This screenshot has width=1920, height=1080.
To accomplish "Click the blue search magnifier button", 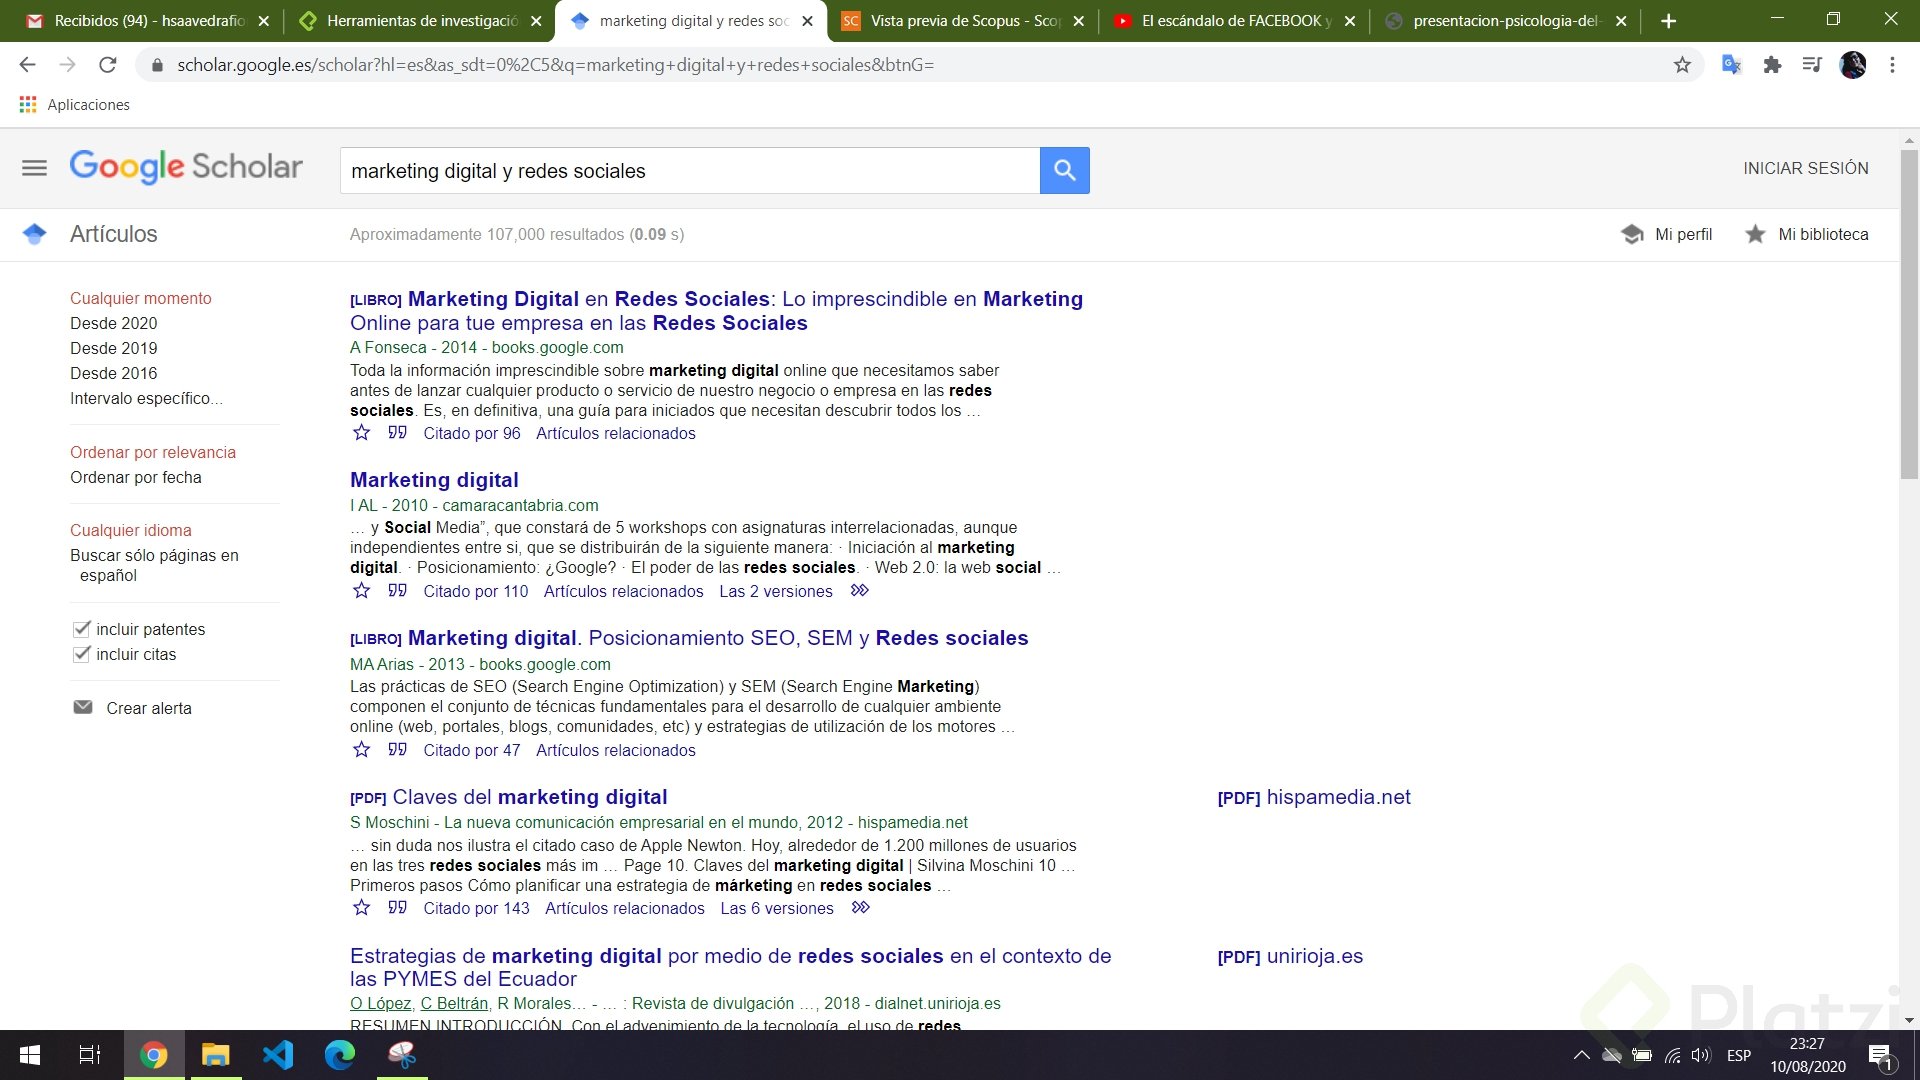I will [1064, 171].
